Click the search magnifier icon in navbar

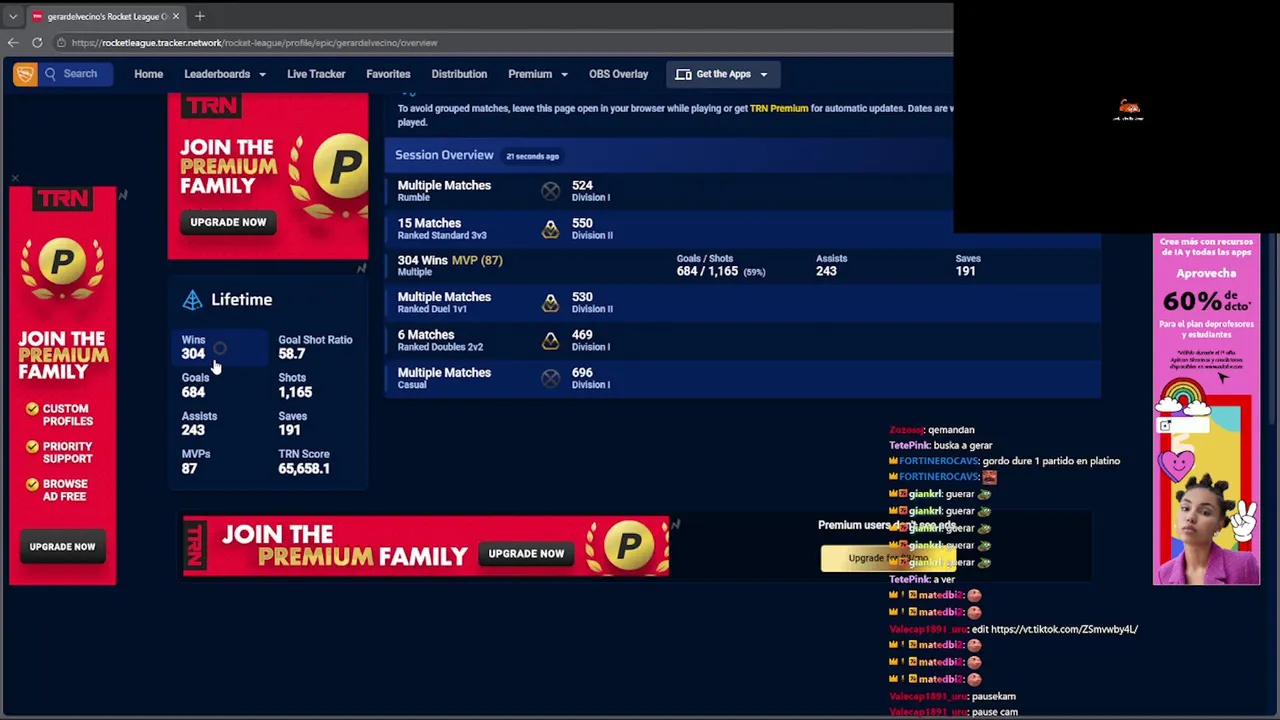pyautogui.click(x=50, y=74)
